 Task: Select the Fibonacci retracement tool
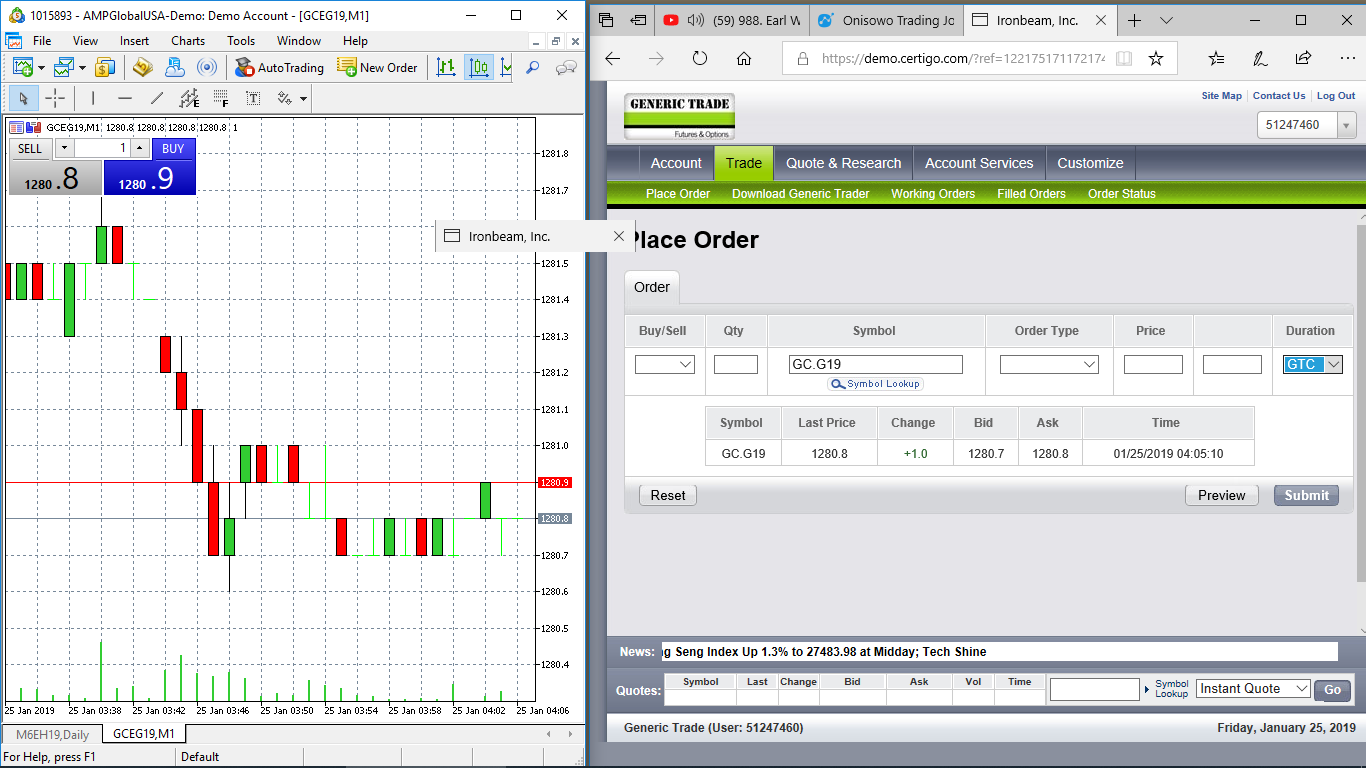click(x=221, y=98)
